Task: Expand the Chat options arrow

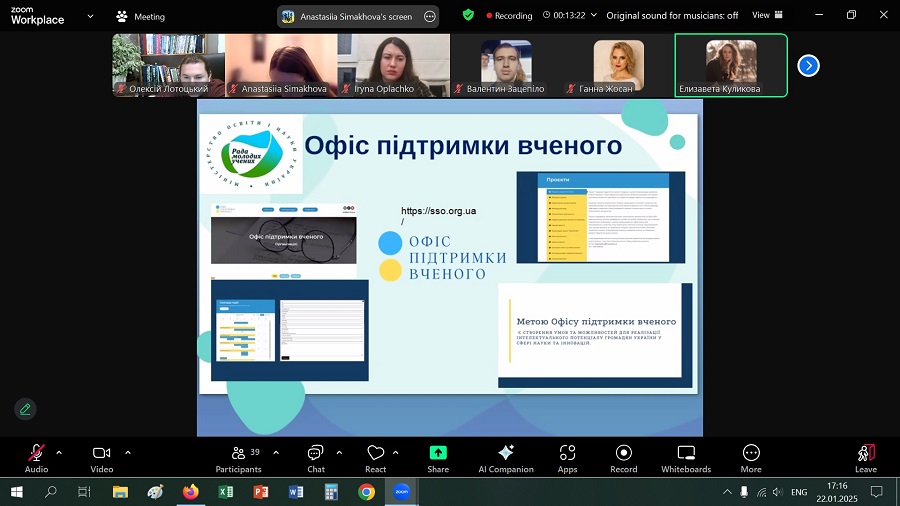Action: [339, 452]
